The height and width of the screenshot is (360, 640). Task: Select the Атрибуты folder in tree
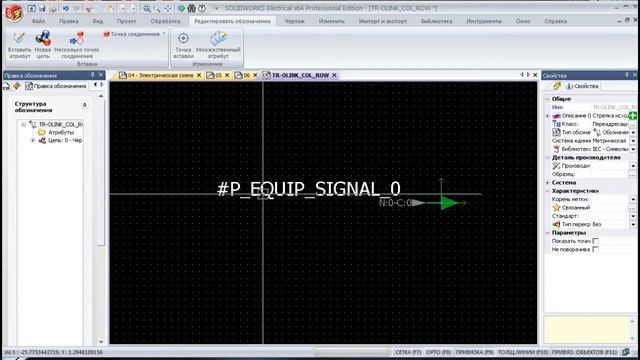point(56,132)
